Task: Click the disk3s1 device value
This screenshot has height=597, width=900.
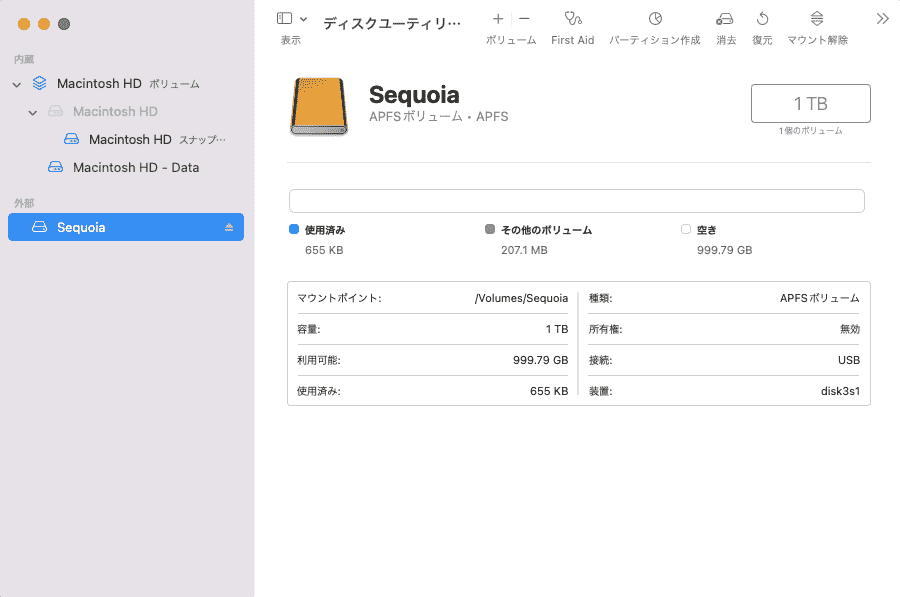Action: coord(840,391)
